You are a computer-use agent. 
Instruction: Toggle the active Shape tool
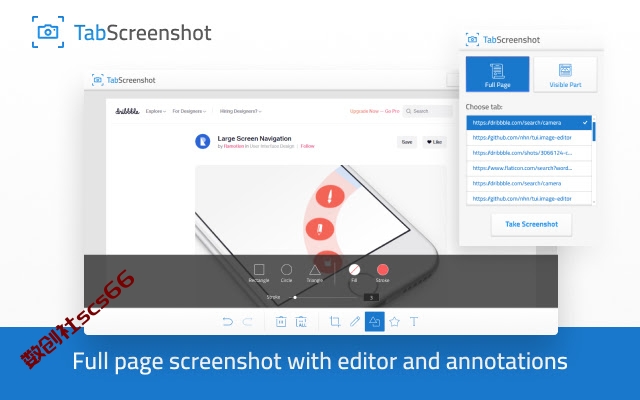tap(374, 322)
